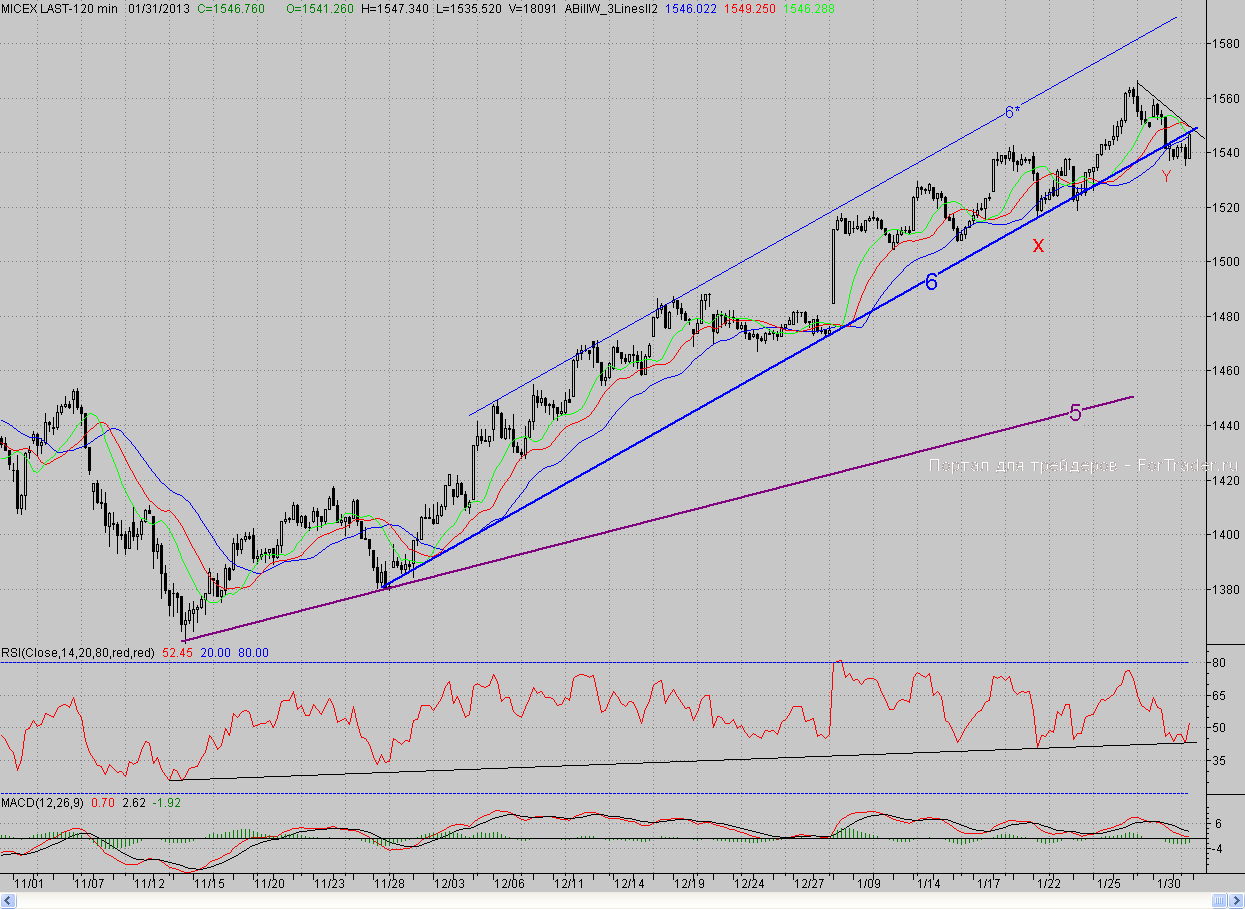Screen dimensions: 1245x909
Task: Click the RSI current value 52.45
Action: [x=176, y=652]
